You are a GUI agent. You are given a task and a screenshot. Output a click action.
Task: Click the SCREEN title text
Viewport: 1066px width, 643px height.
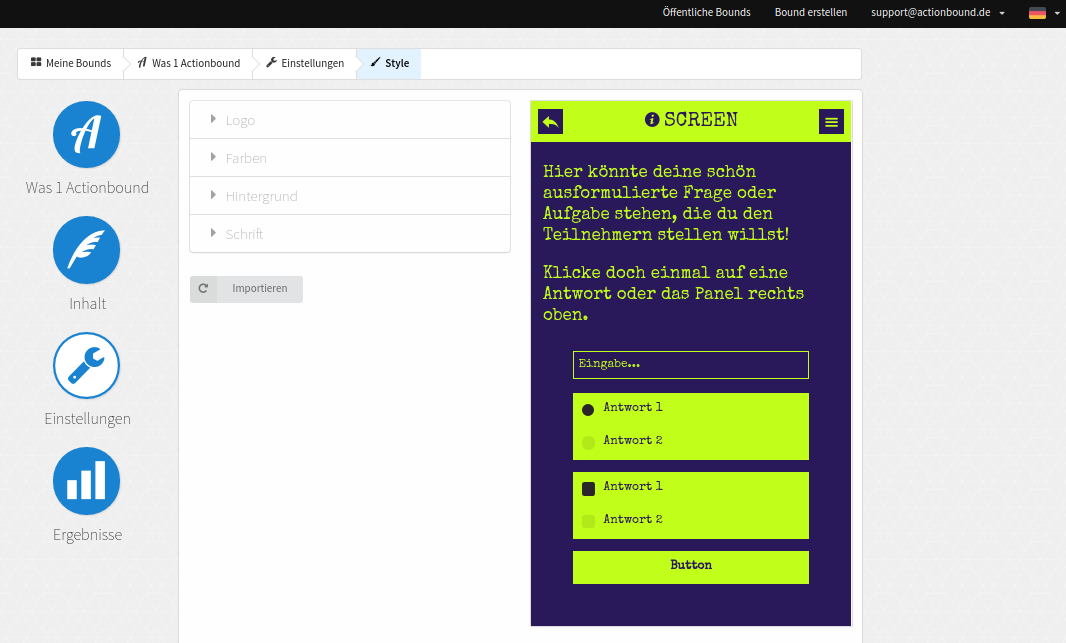pos(701,120)
